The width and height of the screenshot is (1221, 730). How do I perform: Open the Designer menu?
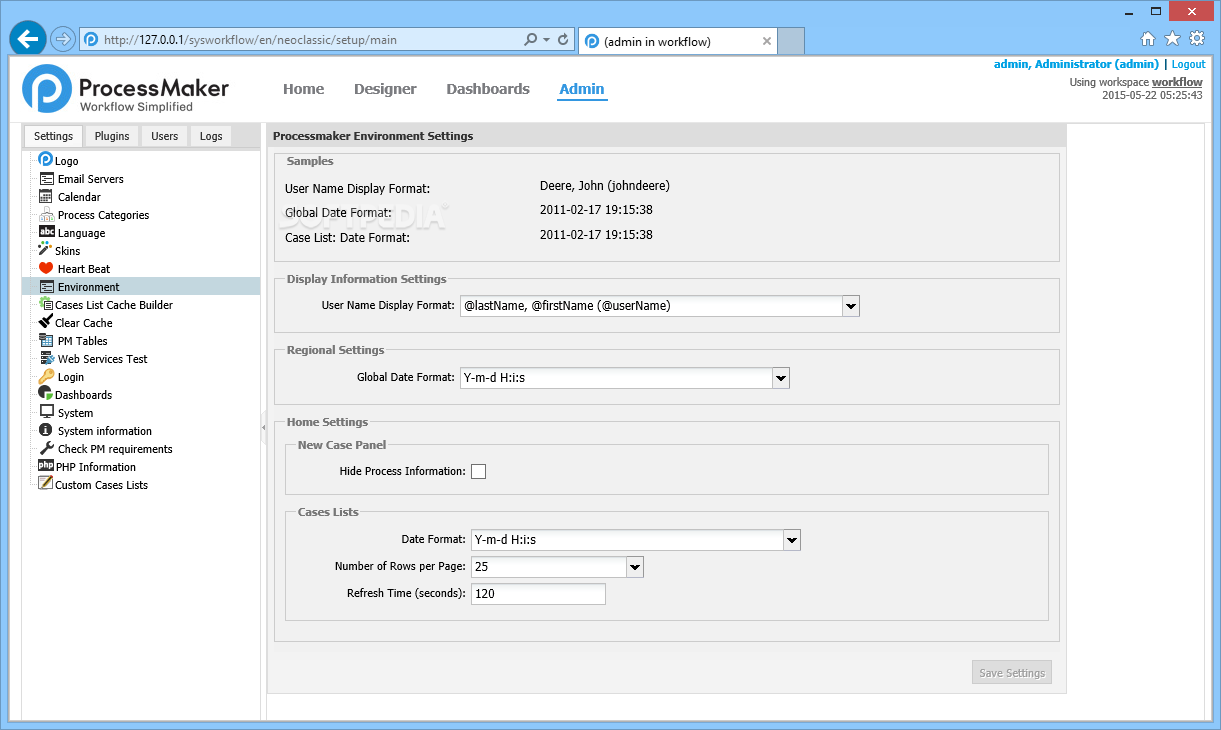(385, 89)
